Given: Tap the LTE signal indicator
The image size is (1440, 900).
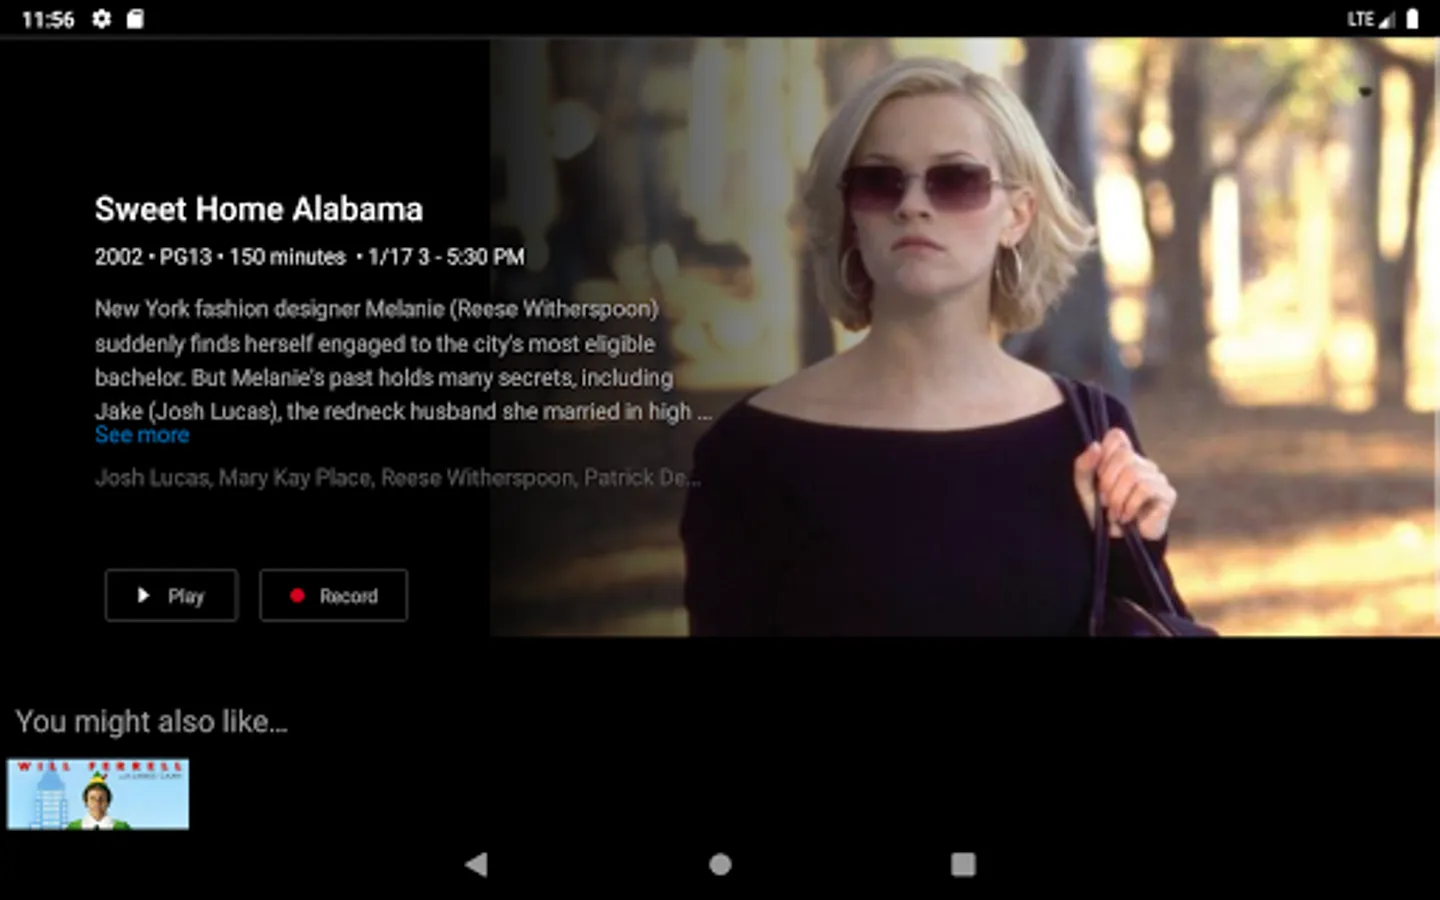Looking at the screenshot, I should pos(1370,19).
